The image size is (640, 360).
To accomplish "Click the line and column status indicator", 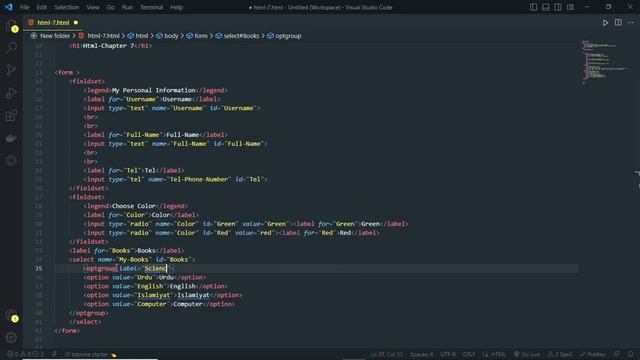I will click(x=387, y=354).
